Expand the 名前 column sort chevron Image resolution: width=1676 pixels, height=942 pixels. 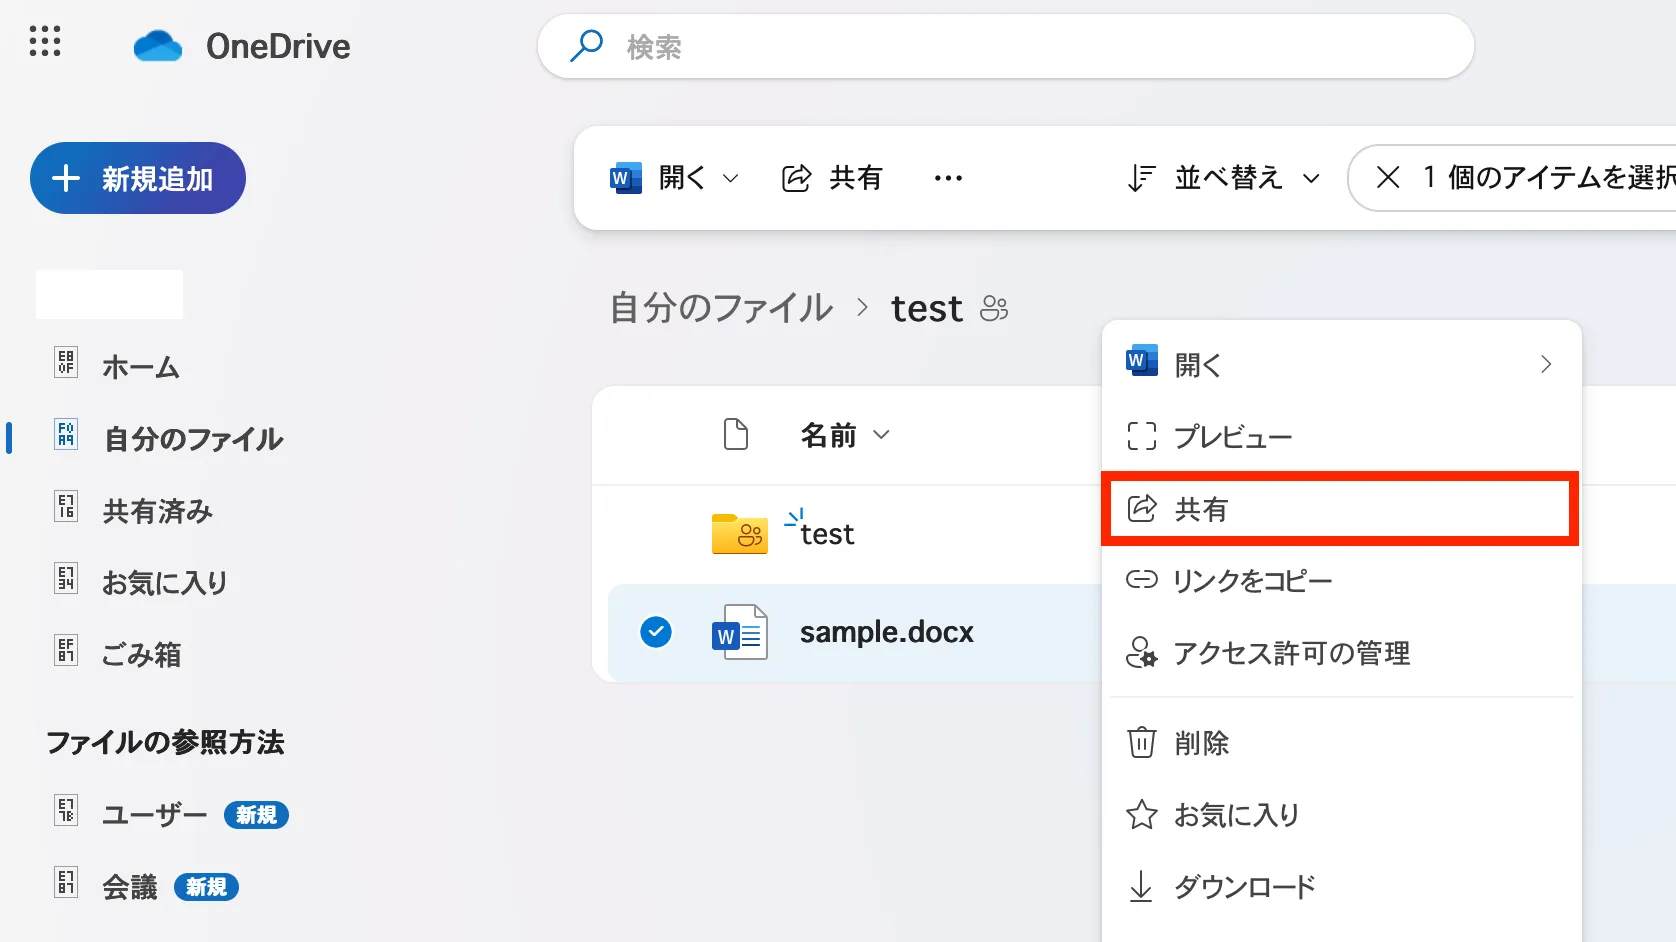point(881,435)
